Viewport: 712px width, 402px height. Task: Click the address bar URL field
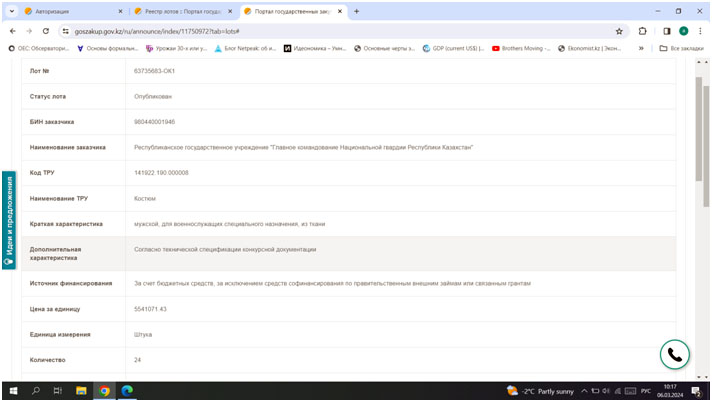[300, 31]
